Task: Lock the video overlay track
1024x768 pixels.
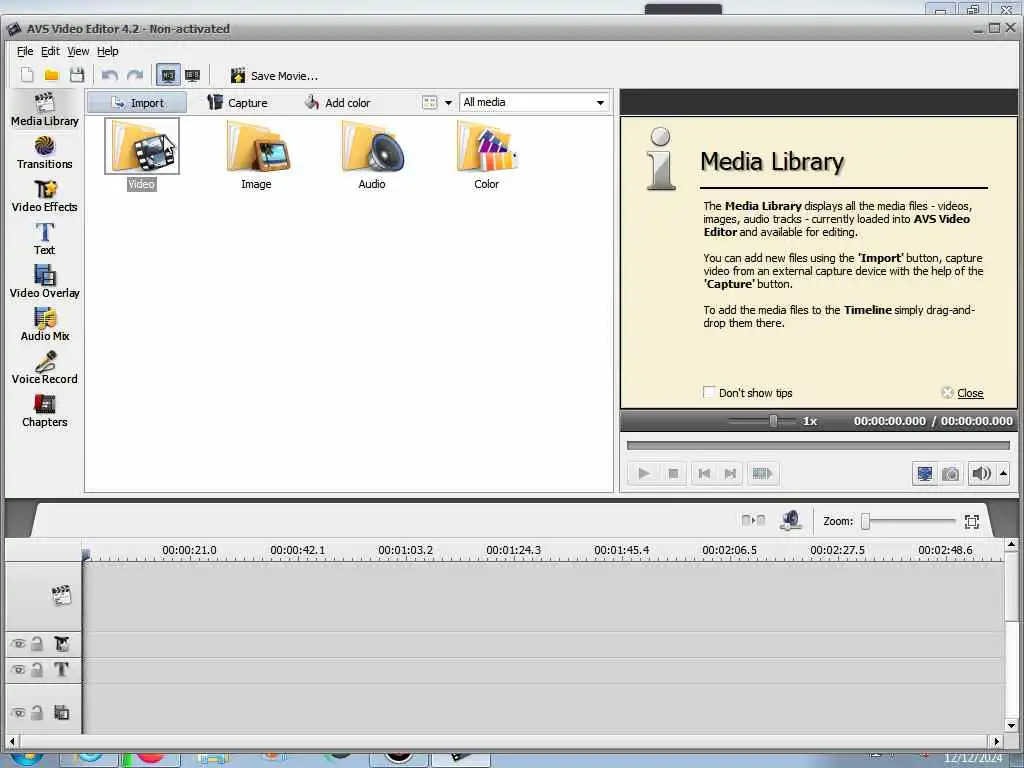Action: click(37, 712)
